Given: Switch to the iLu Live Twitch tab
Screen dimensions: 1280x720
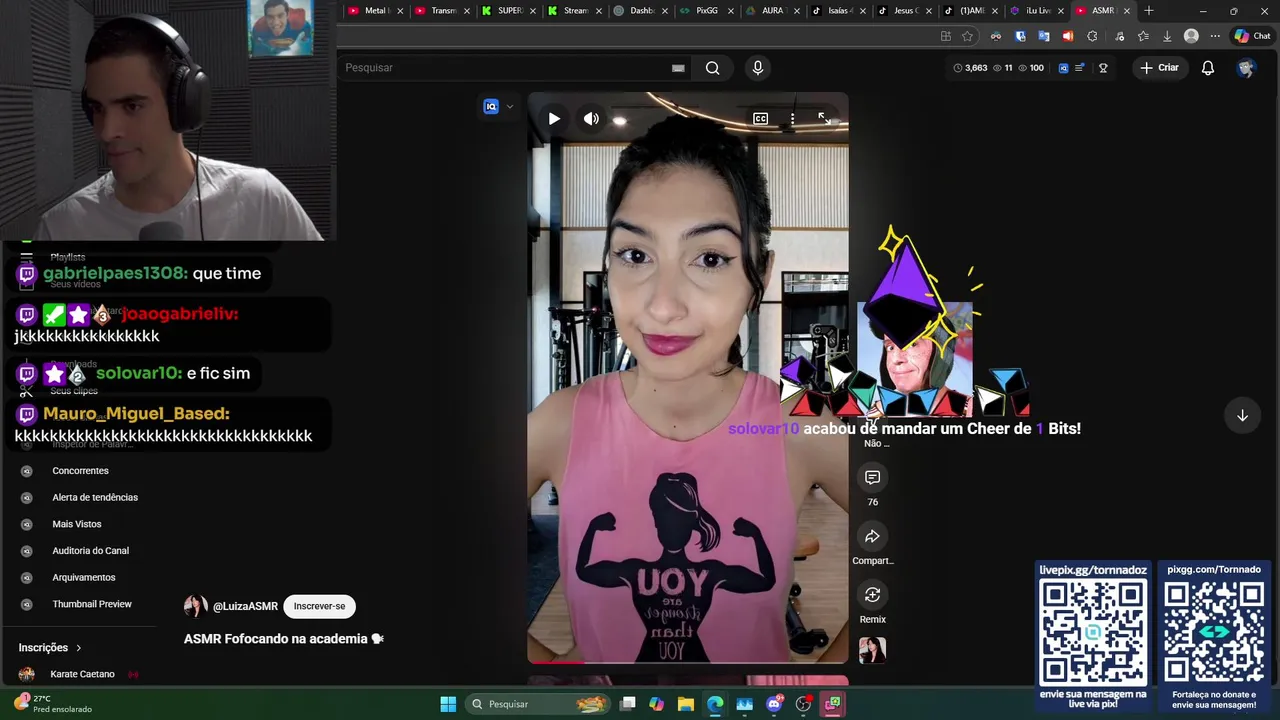Looking at the screenshot, I should pyautogui.click(x=1038, y=11).
